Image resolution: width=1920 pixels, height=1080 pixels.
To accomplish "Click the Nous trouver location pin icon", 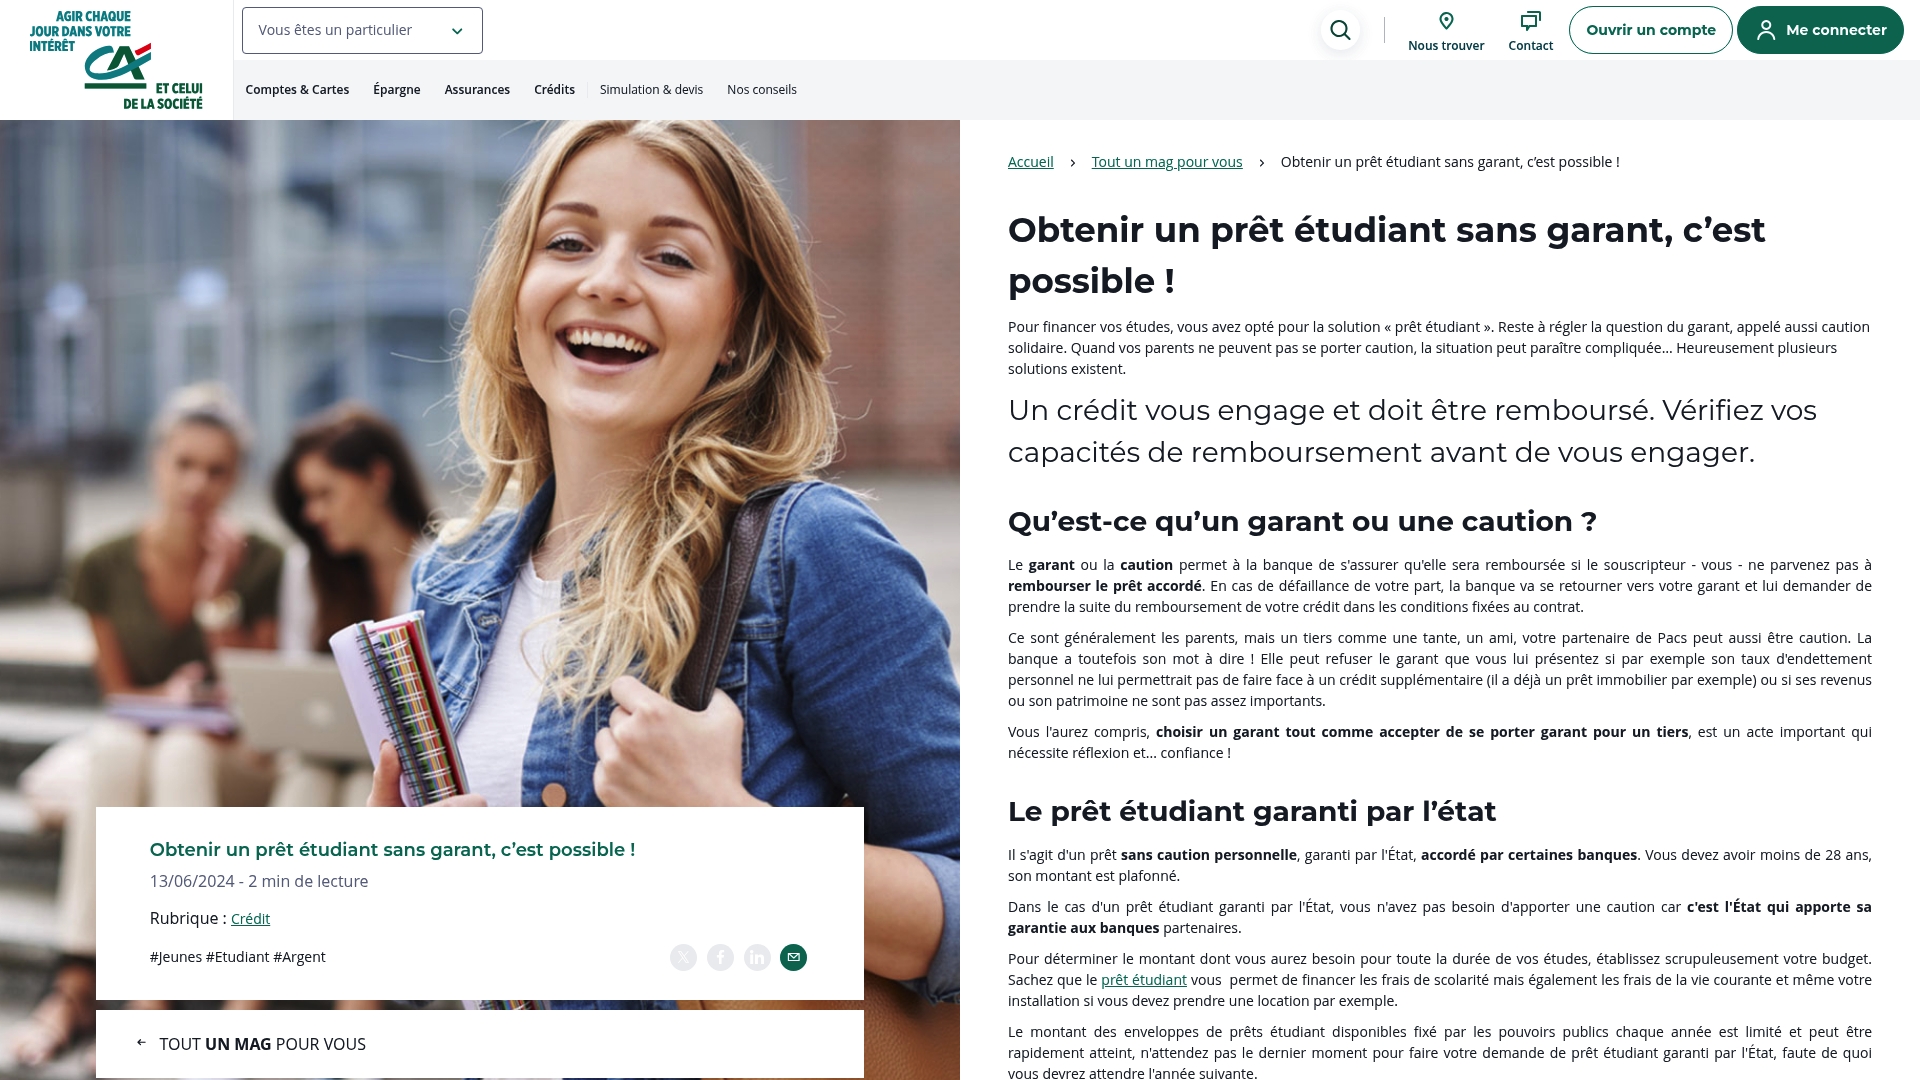I will 1444,22.
